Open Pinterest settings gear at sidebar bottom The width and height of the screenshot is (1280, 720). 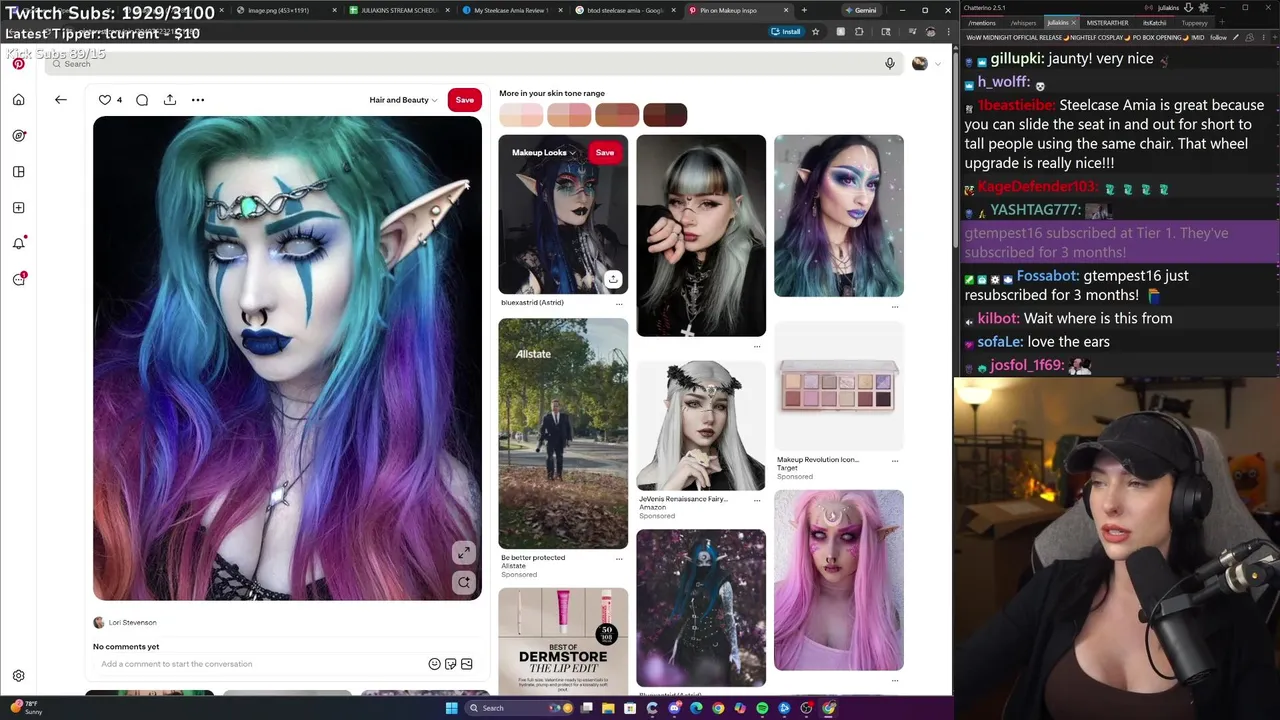point(18,676)
